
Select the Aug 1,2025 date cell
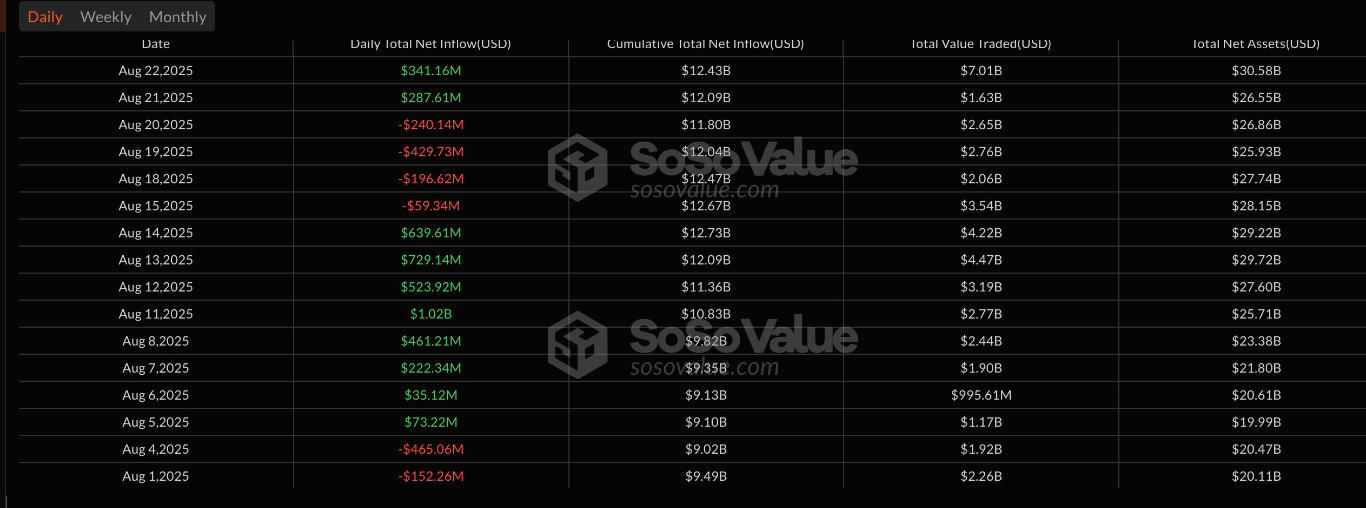156,476
